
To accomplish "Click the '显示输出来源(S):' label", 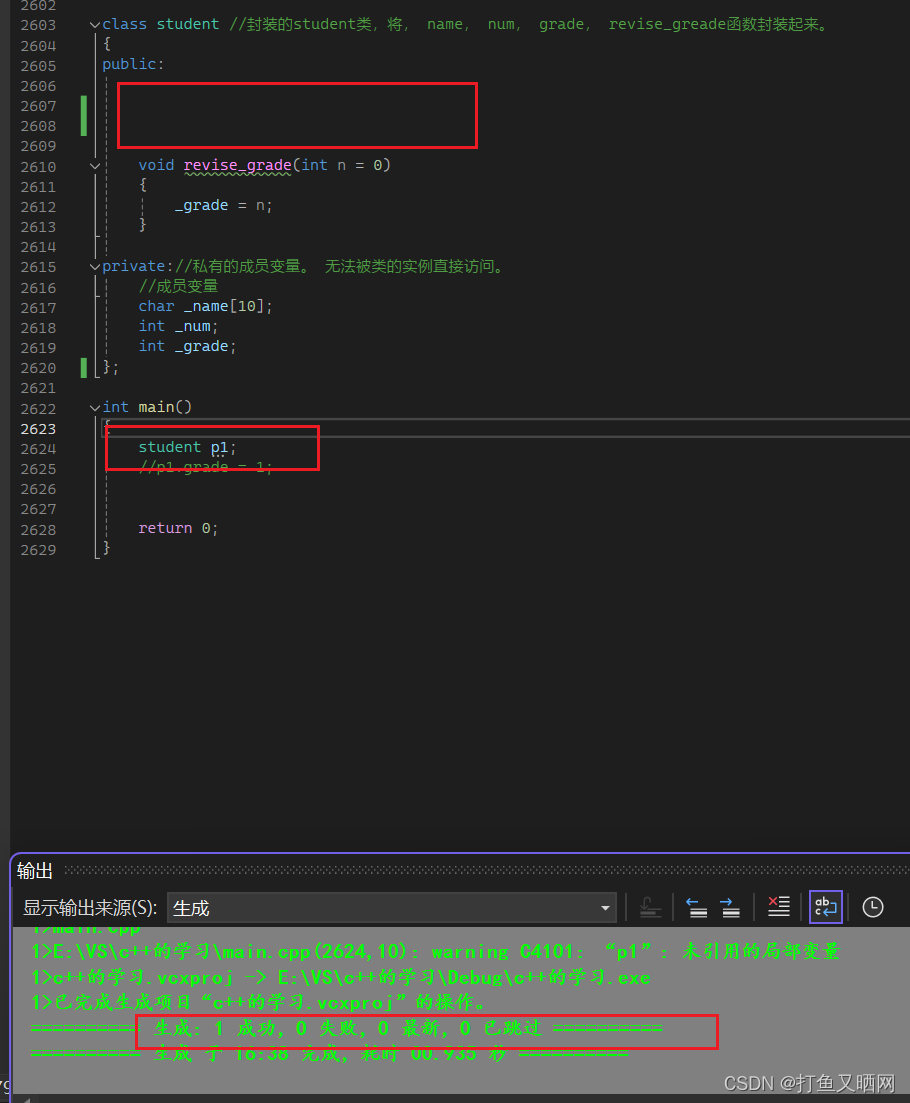I will [90, 908].
